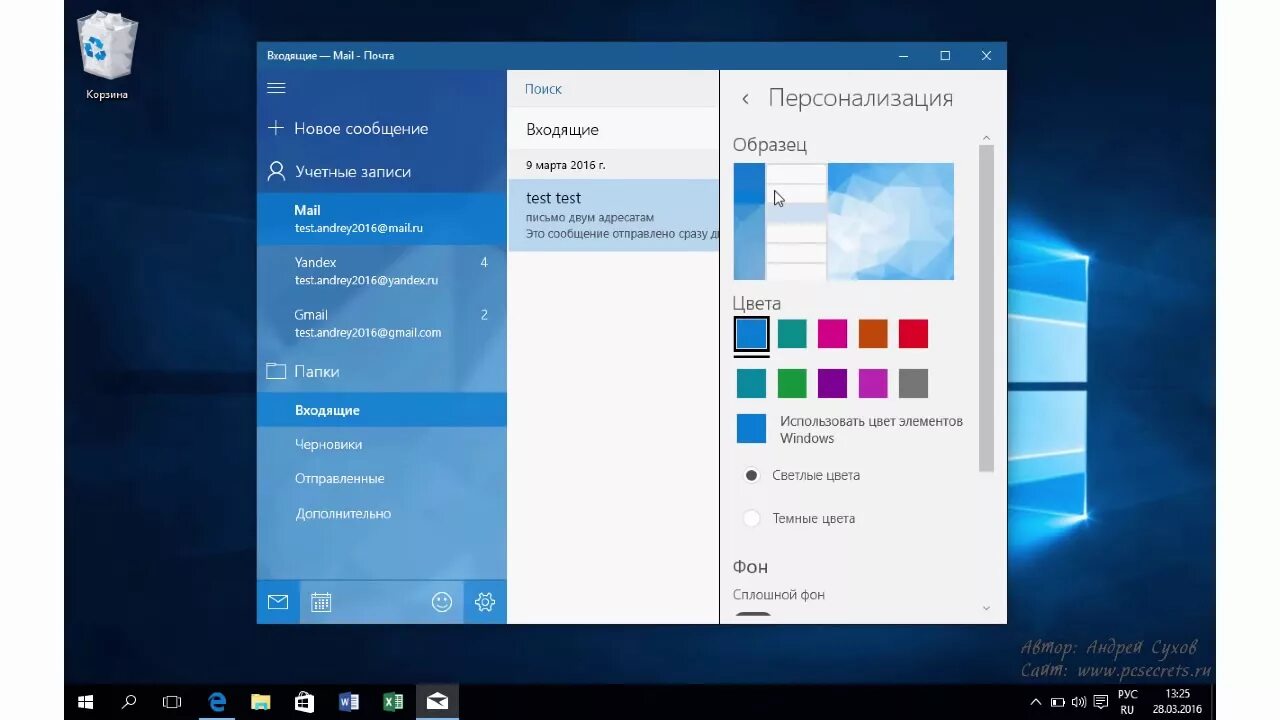The height and width of the screenshot is (720, 1280).
Task: Open Windows Store from taskbar
Action: [x=305, y=702]
